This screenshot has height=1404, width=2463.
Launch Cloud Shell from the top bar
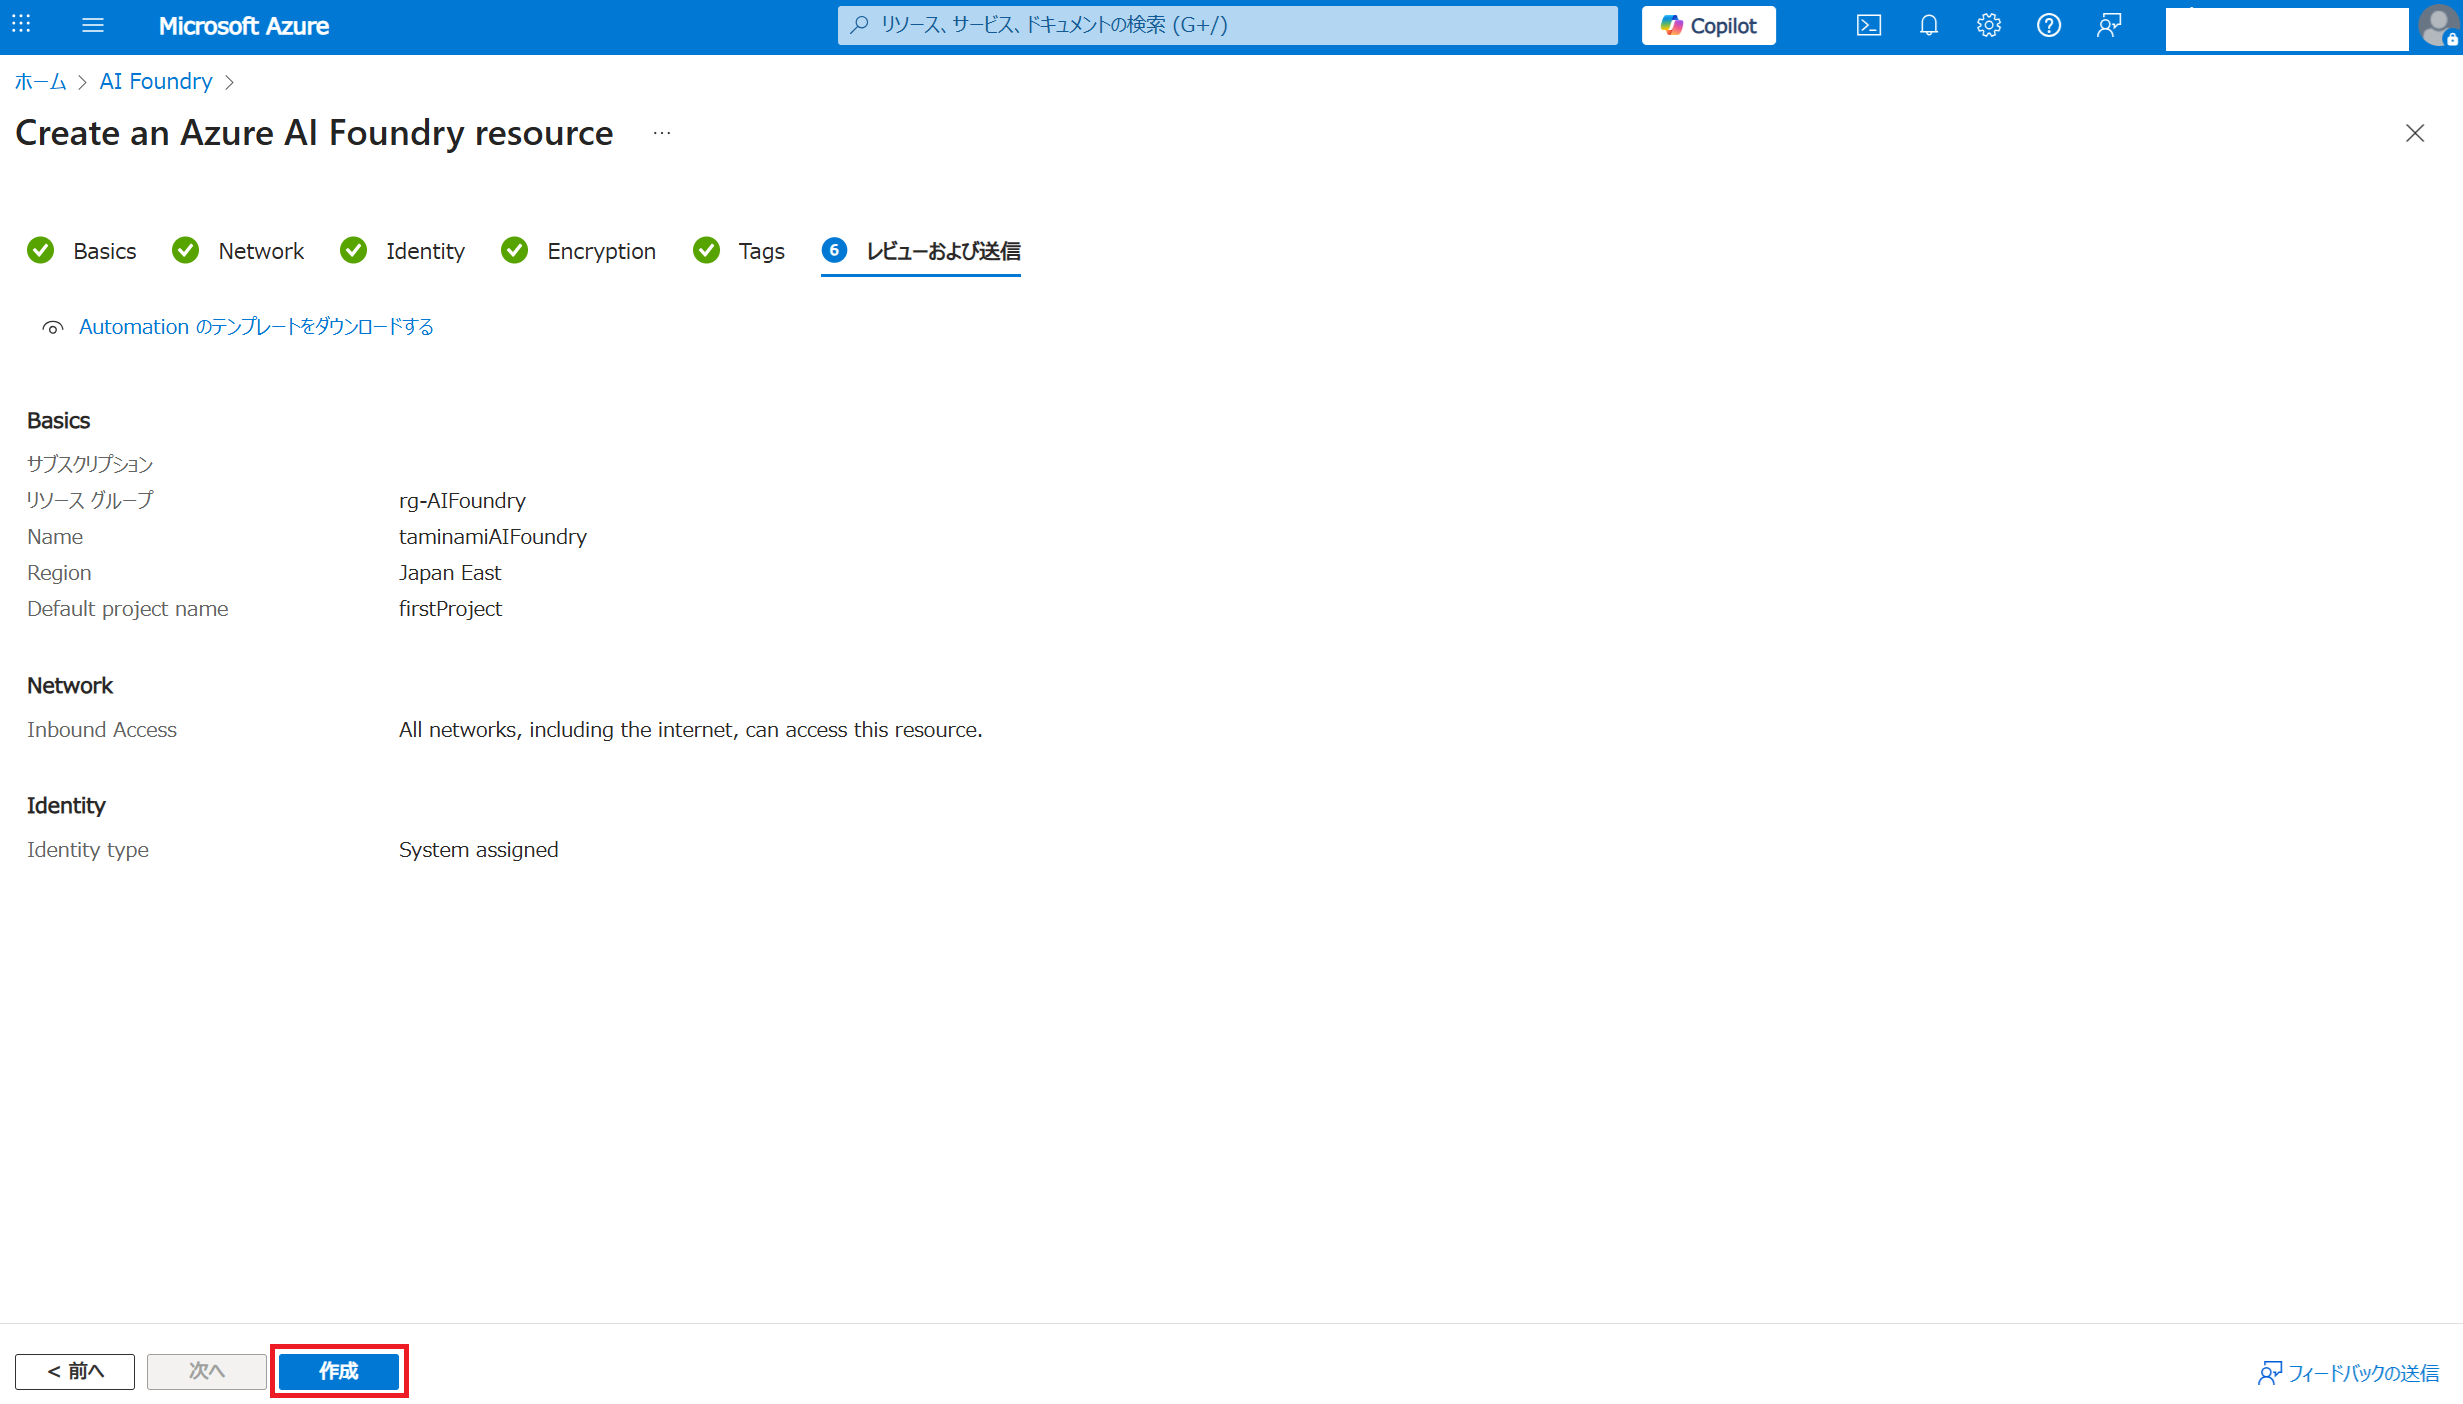(x=1868, y=25)
